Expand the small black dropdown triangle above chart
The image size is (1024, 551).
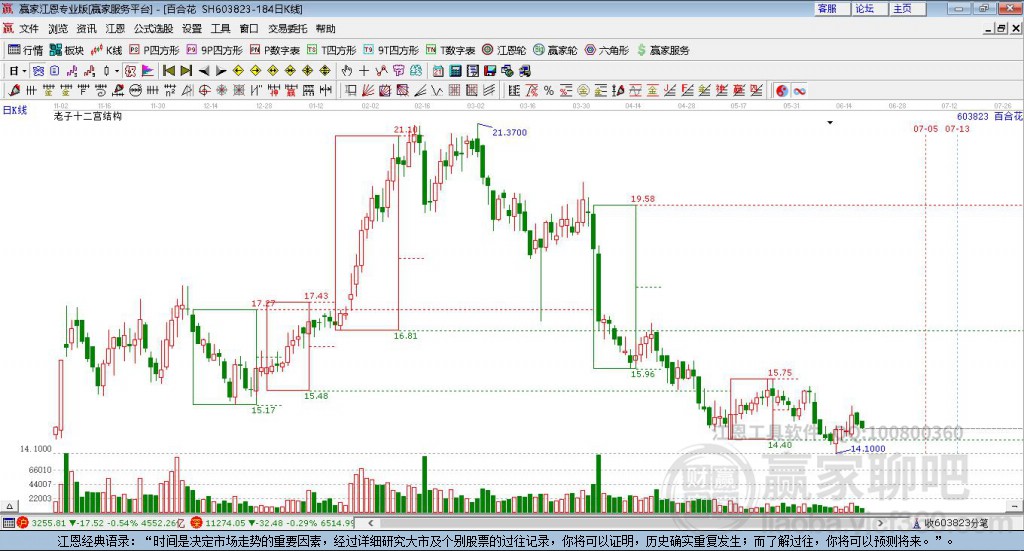click(830, 123)
